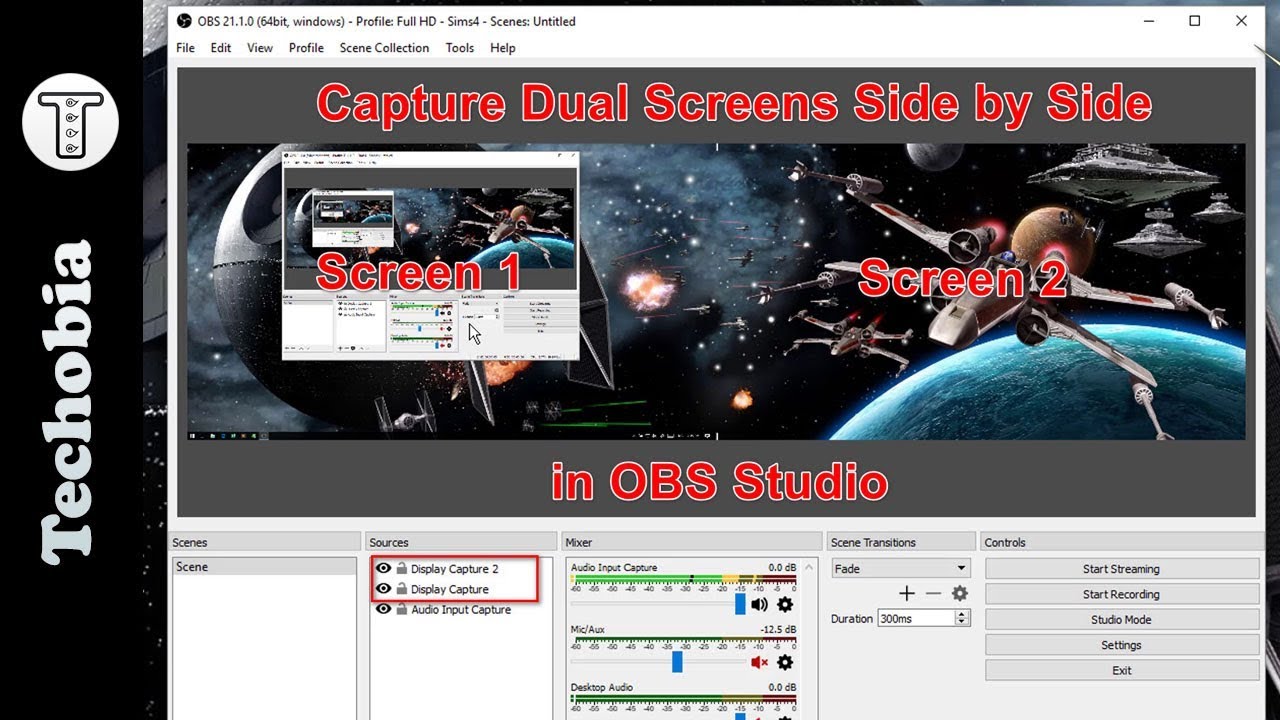Unlock the Display Capture 2 source
The image size is (1280, 720).
(401, 568)
